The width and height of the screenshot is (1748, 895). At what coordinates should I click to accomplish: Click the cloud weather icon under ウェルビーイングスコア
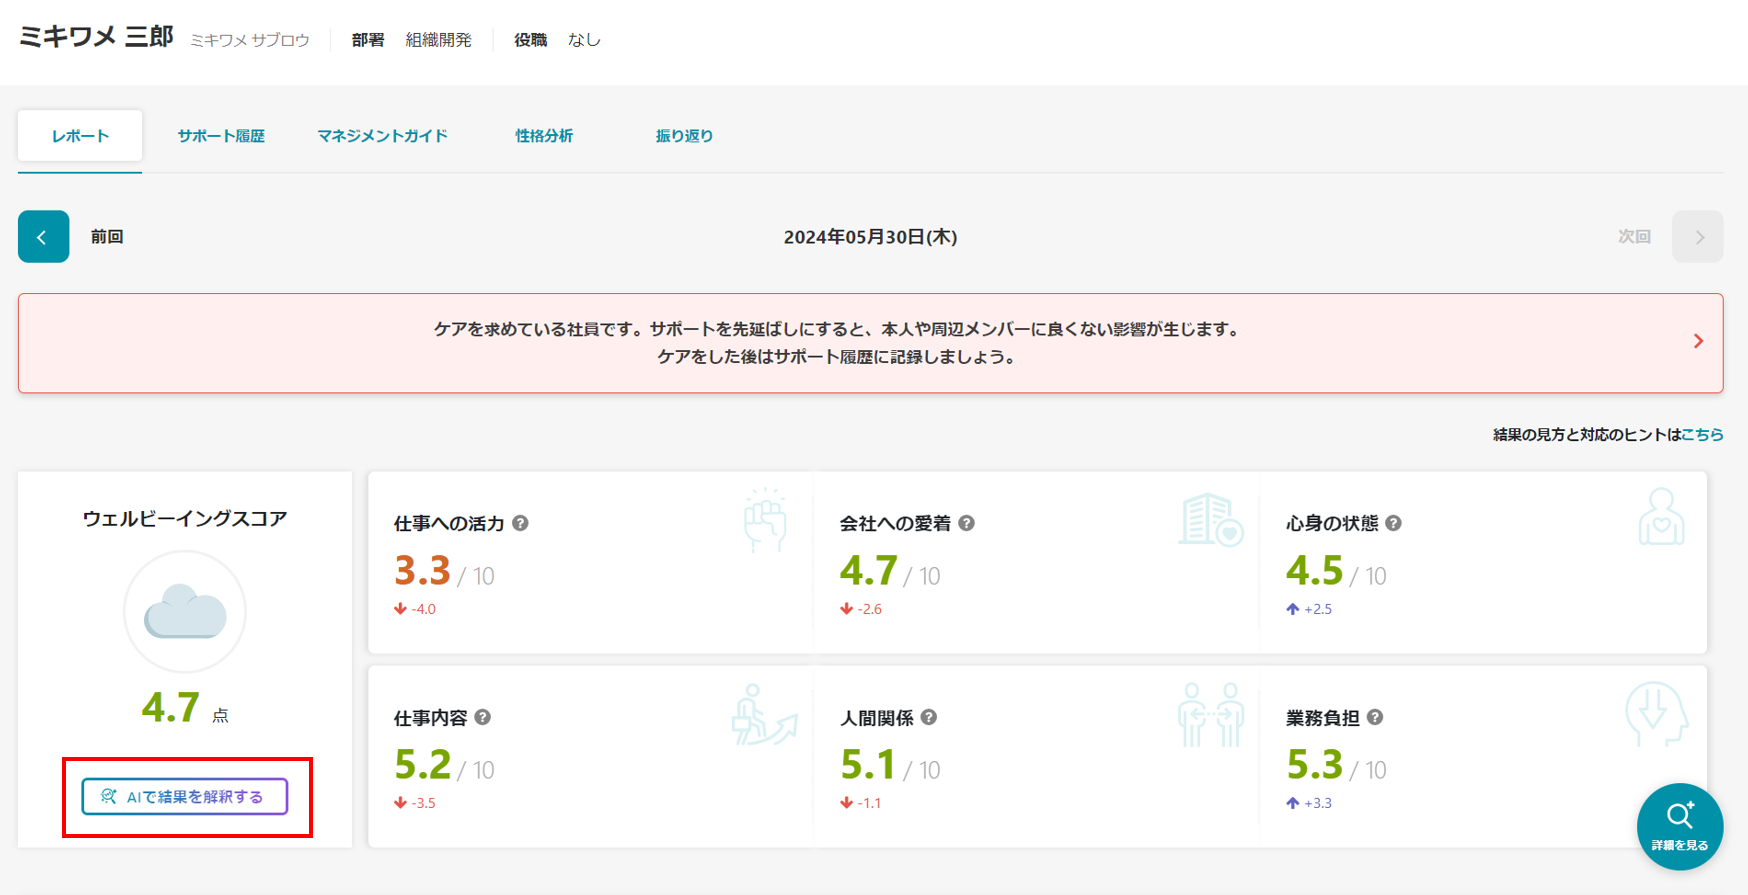(x=185, y=612)
